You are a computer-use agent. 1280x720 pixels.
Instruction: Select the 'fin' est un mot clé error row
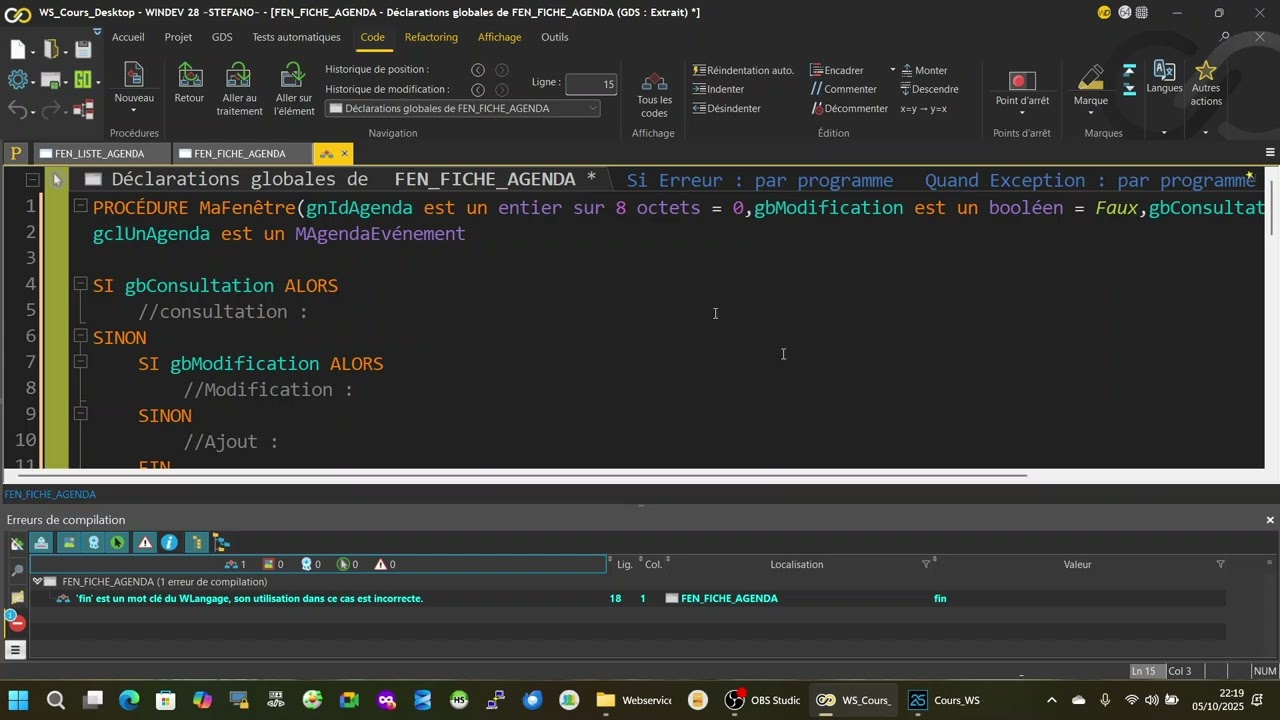point(628,598)
